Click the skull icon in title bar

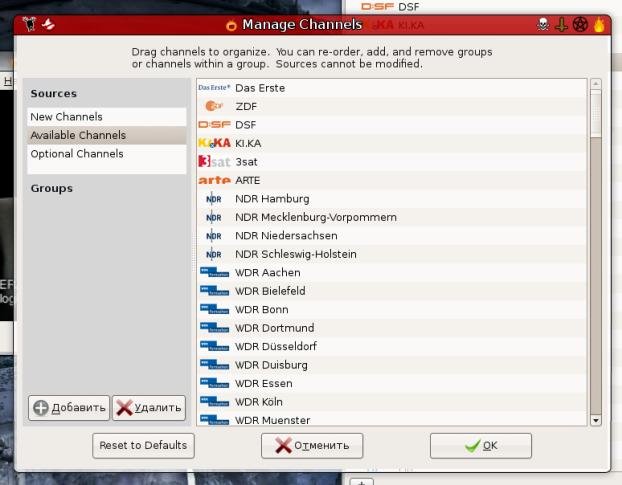(543, 25)
